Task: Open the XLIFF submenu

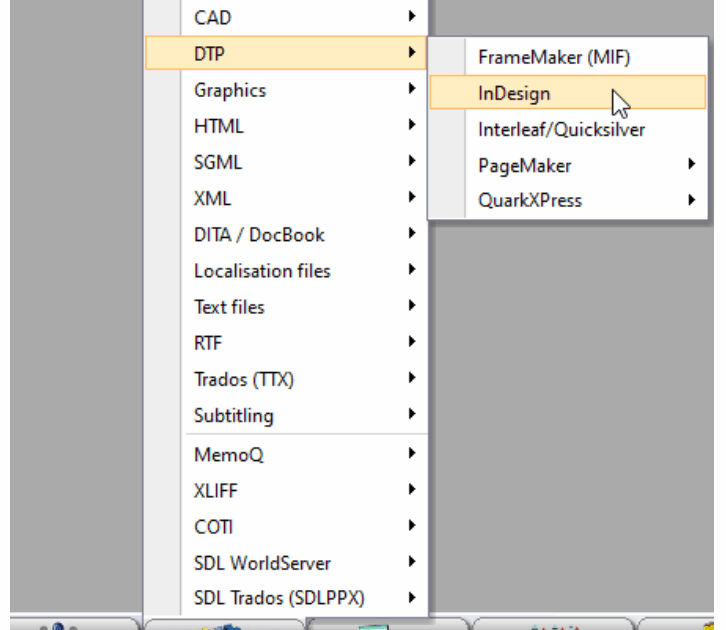Action: tap(286, 490)
